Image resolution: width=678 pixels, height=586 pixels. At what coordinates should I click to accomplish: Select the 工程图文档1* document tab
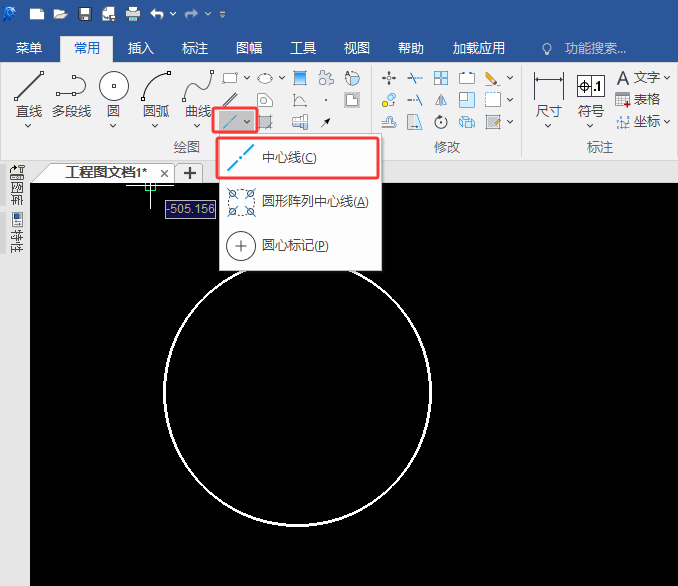106,173
